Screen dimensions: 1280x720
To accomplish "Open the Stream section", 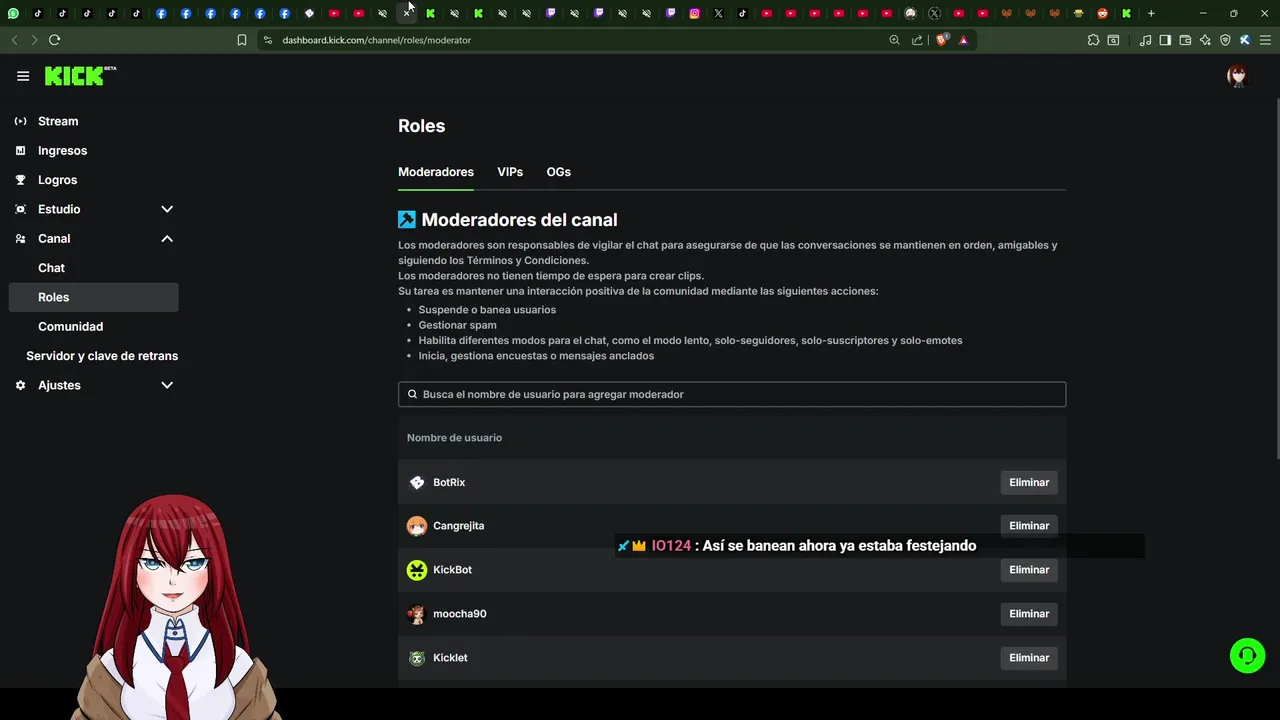I will click(x=58, y=121).
